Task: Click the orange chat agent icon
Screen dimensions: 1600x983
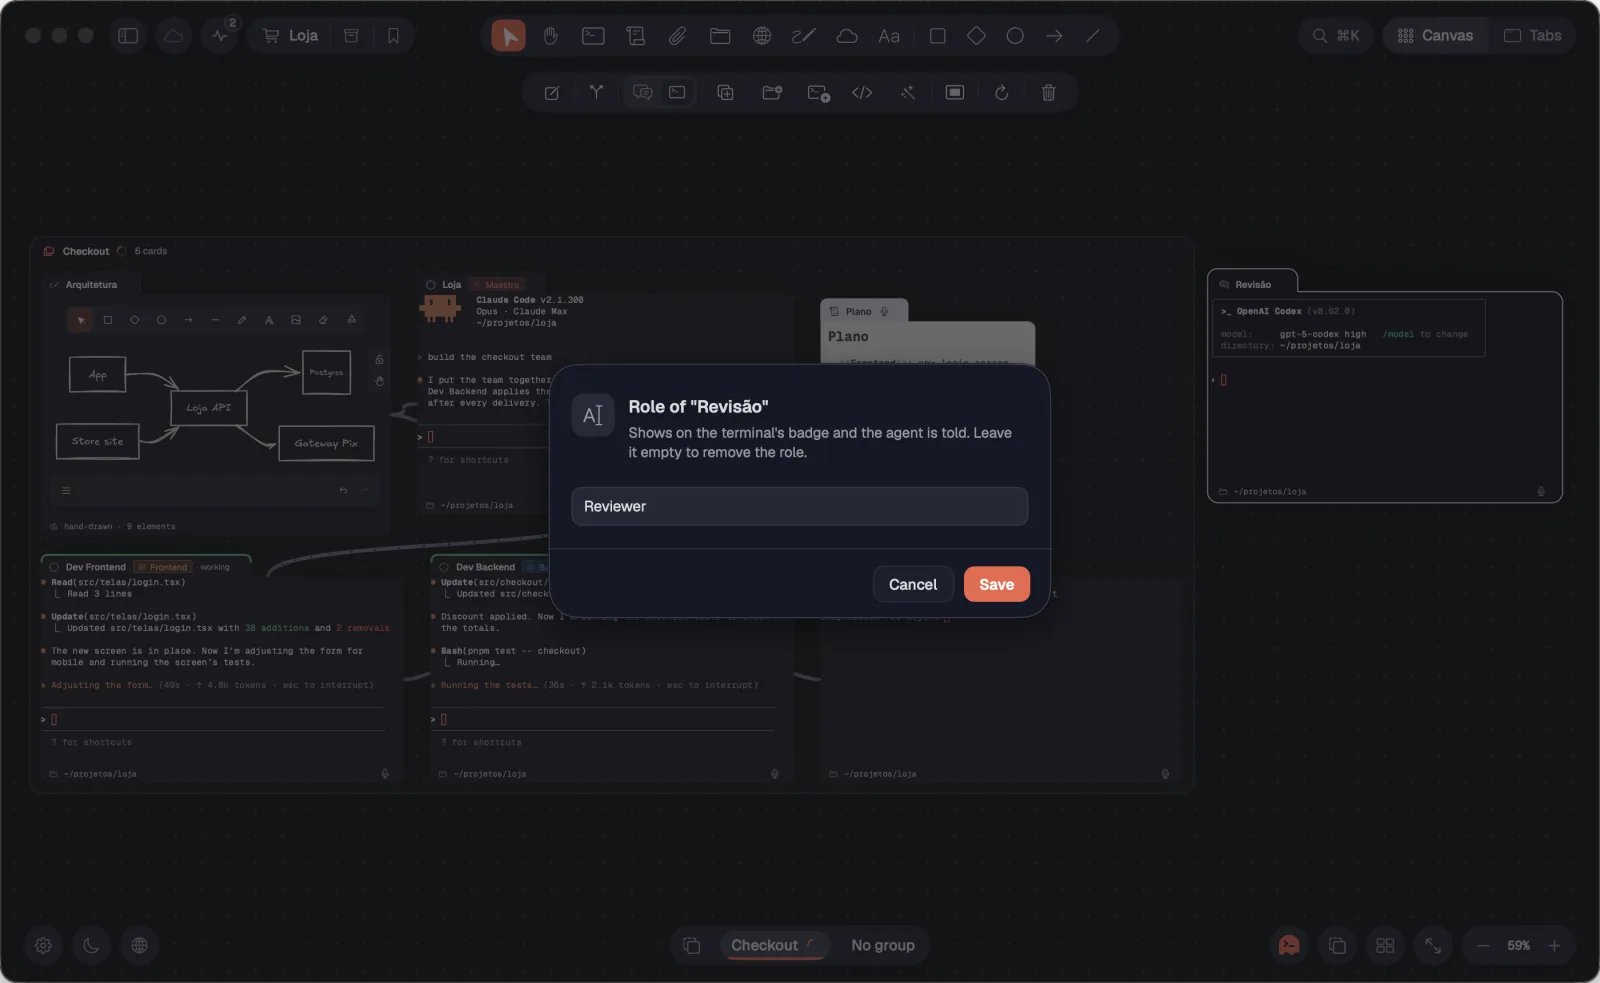Action: coord(1289,945)
